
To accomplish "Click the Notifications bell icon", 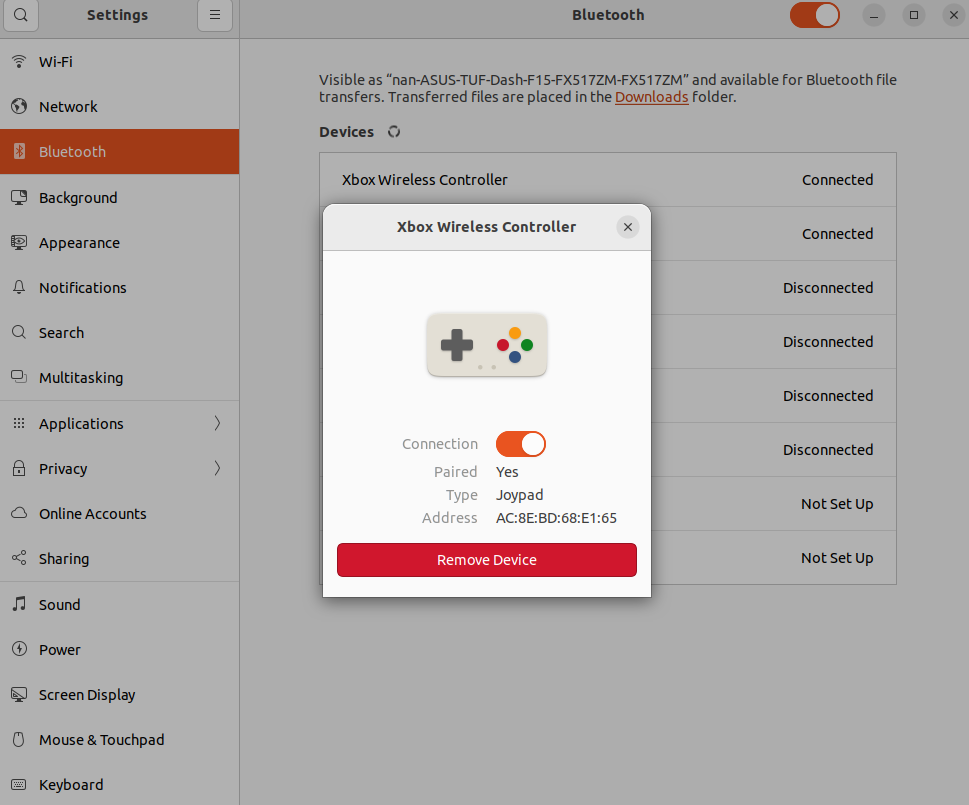I will click(x=19, y=287).
